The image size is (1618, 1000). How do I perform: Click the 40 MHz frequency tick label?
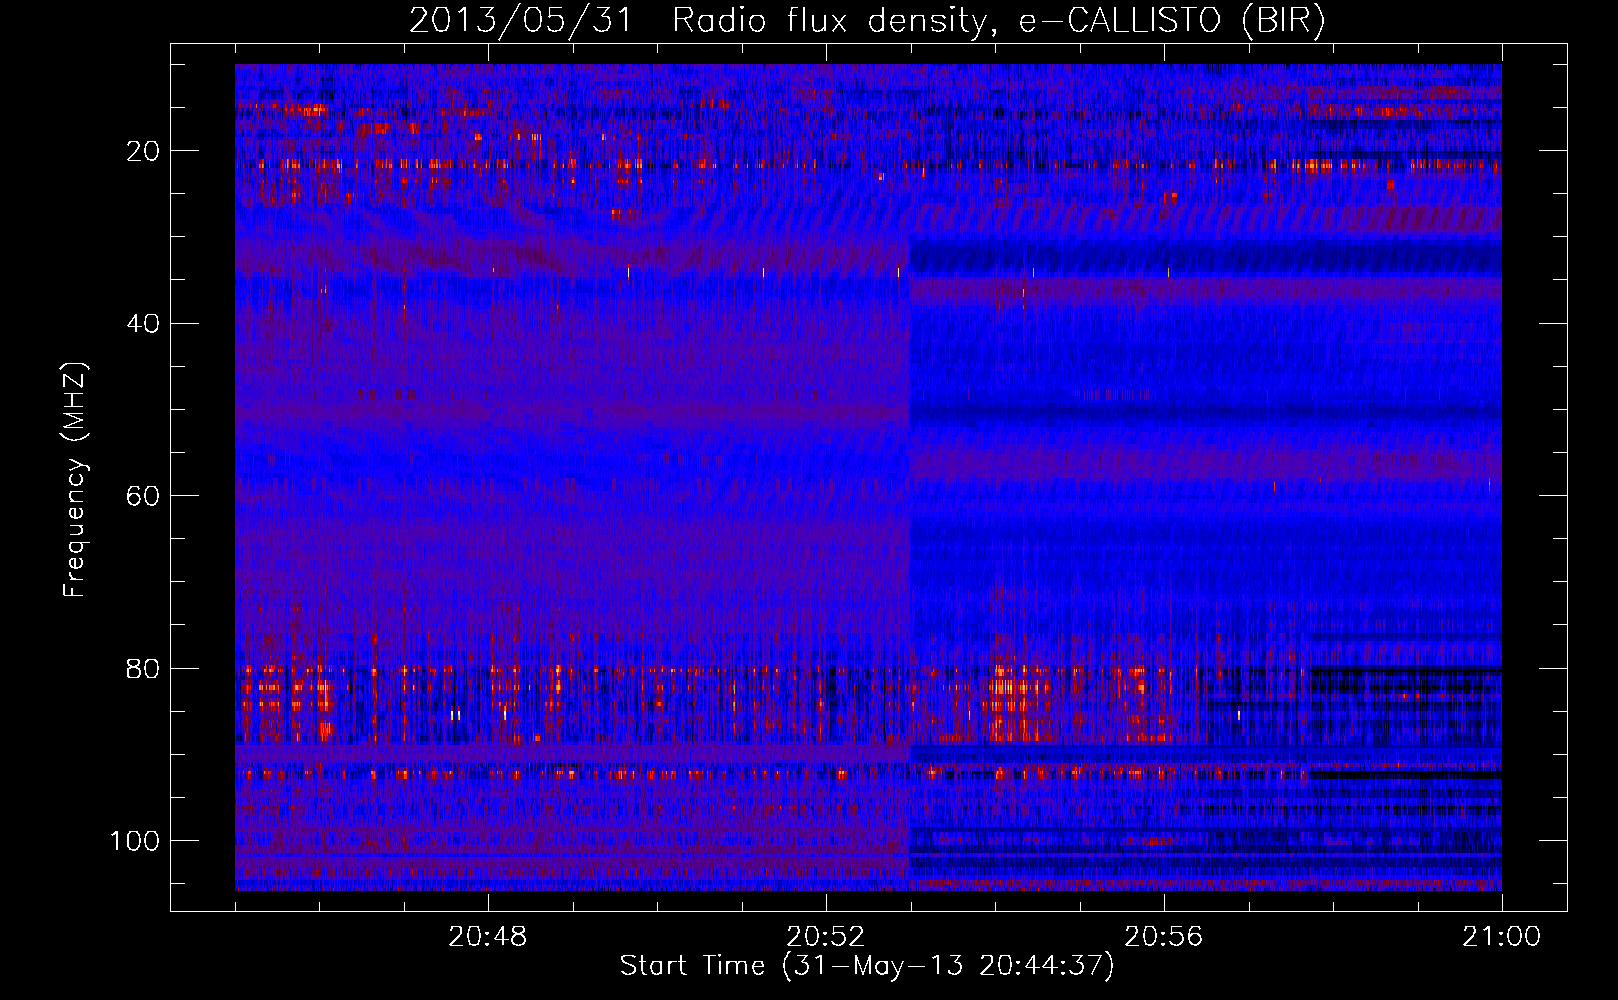click(144, 323)
